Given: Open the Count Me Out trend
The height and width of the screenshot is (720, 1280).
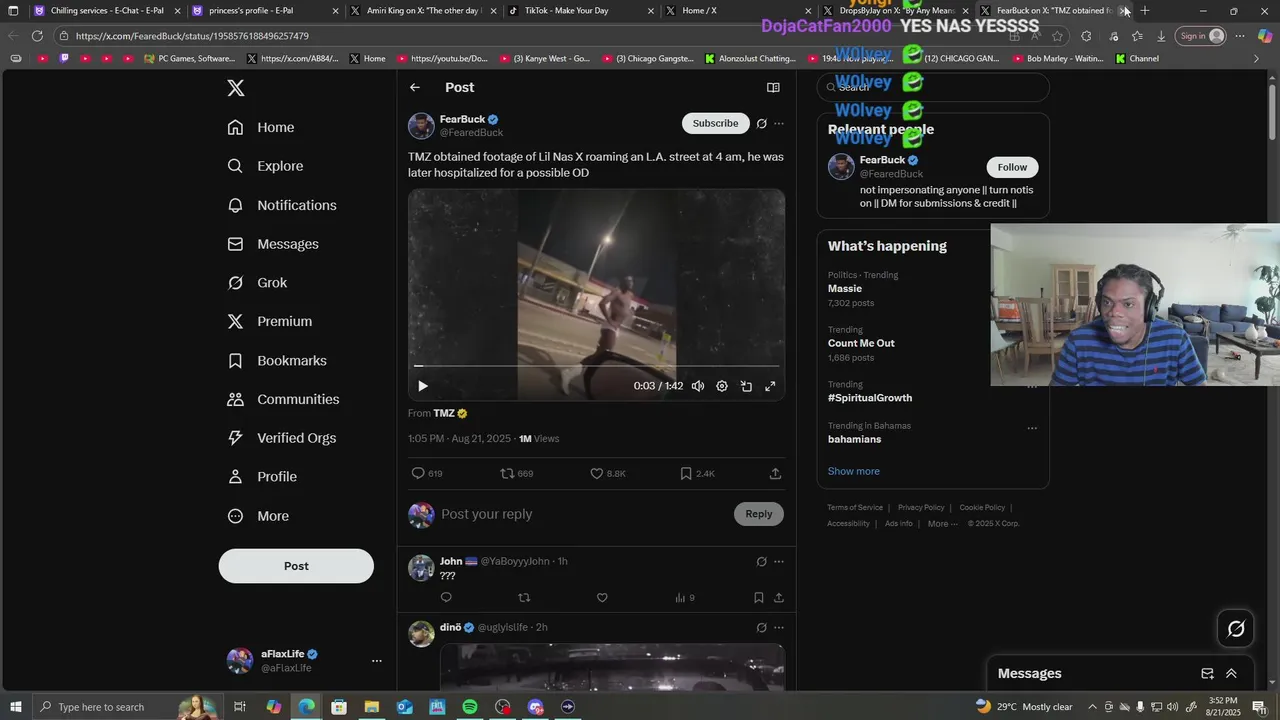Looking at the screenshot, I should click(x=861, y=343).
